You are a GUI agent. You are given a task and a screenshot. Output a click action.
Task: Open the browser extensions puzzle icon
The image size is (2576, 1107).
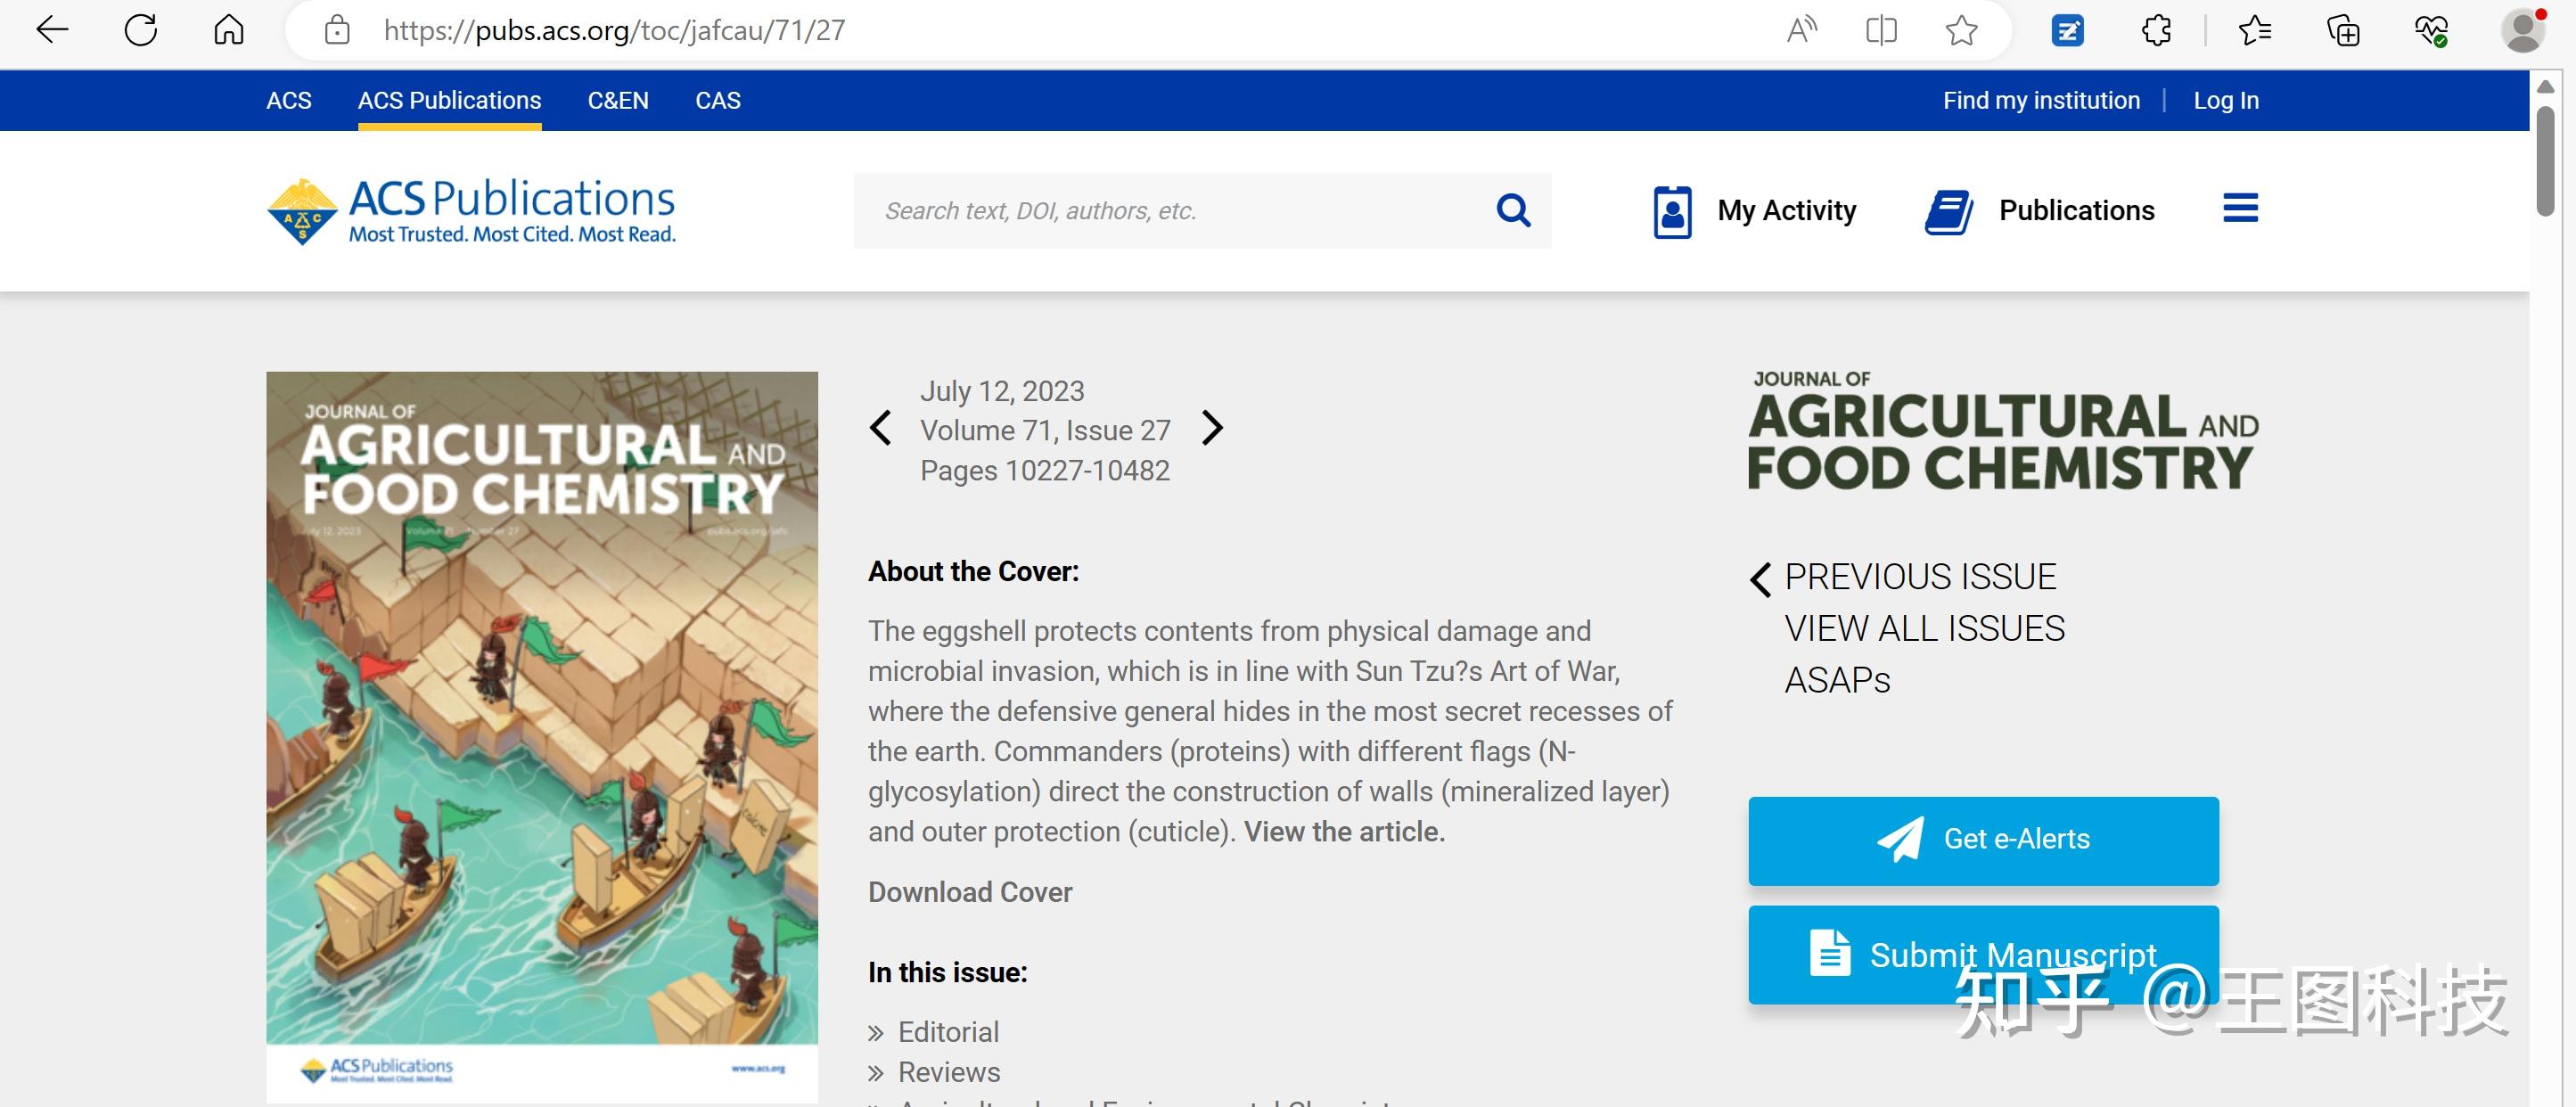2156,30
